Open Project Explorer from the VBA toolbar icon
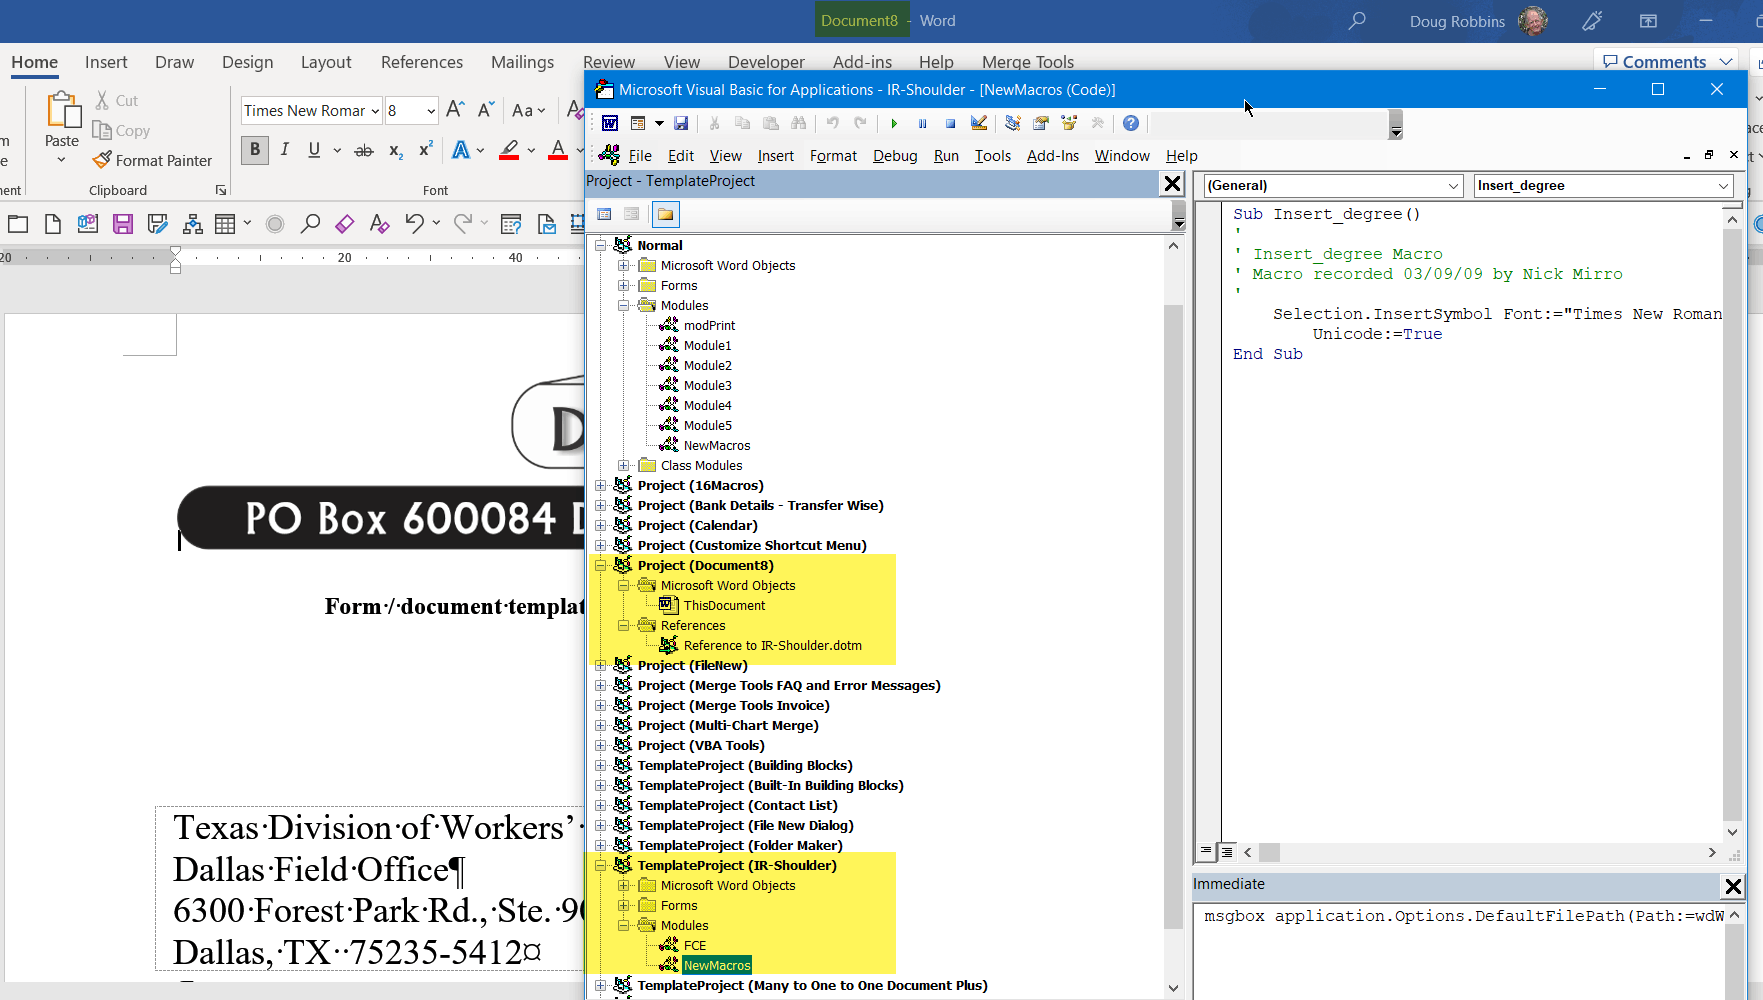 coord(1013,123)
